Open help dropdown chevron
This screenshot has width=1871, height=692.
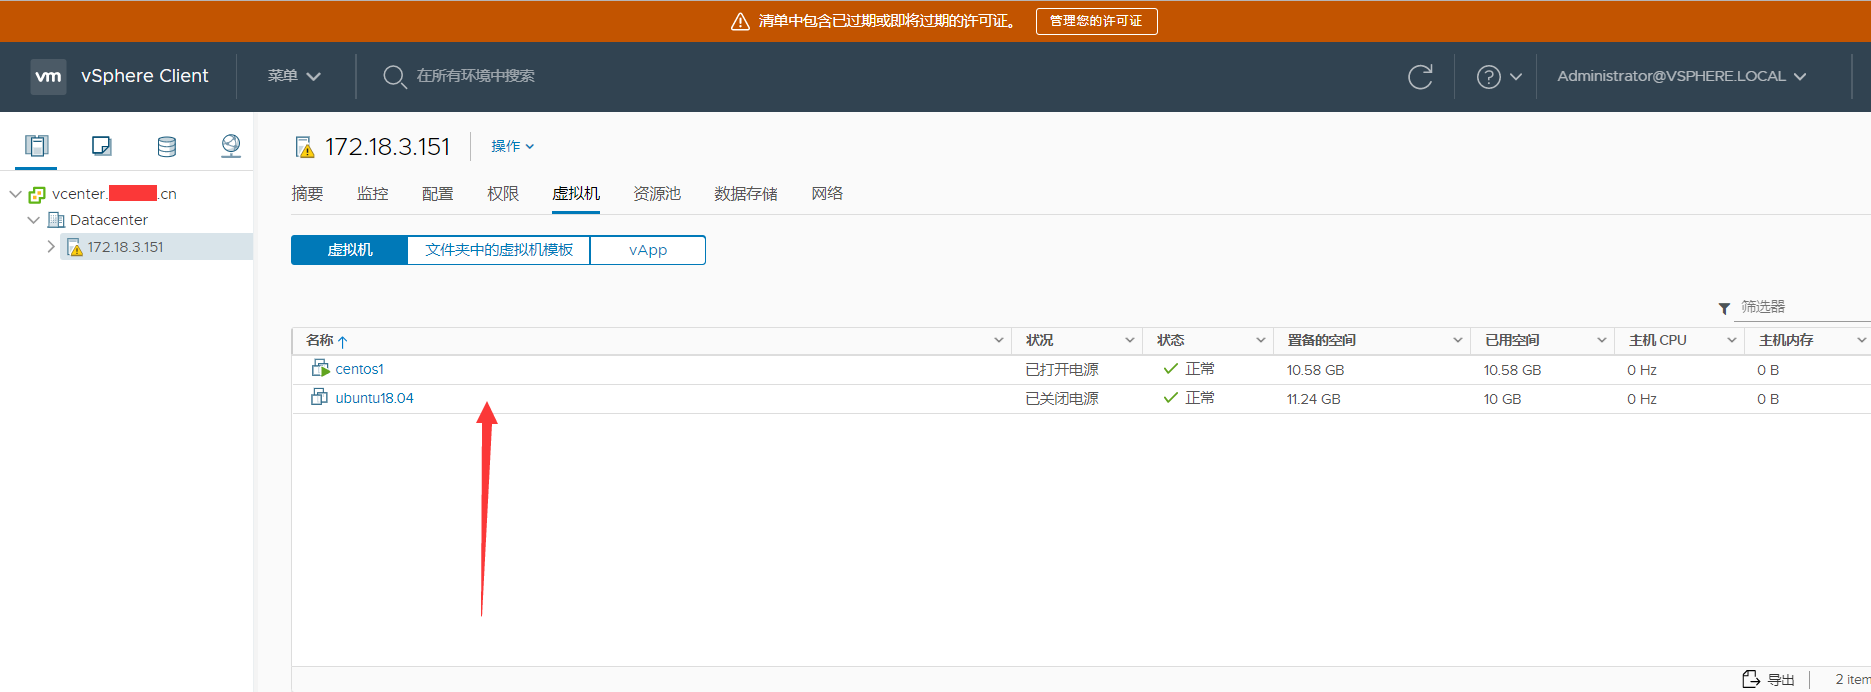[x=1516, y=77]
